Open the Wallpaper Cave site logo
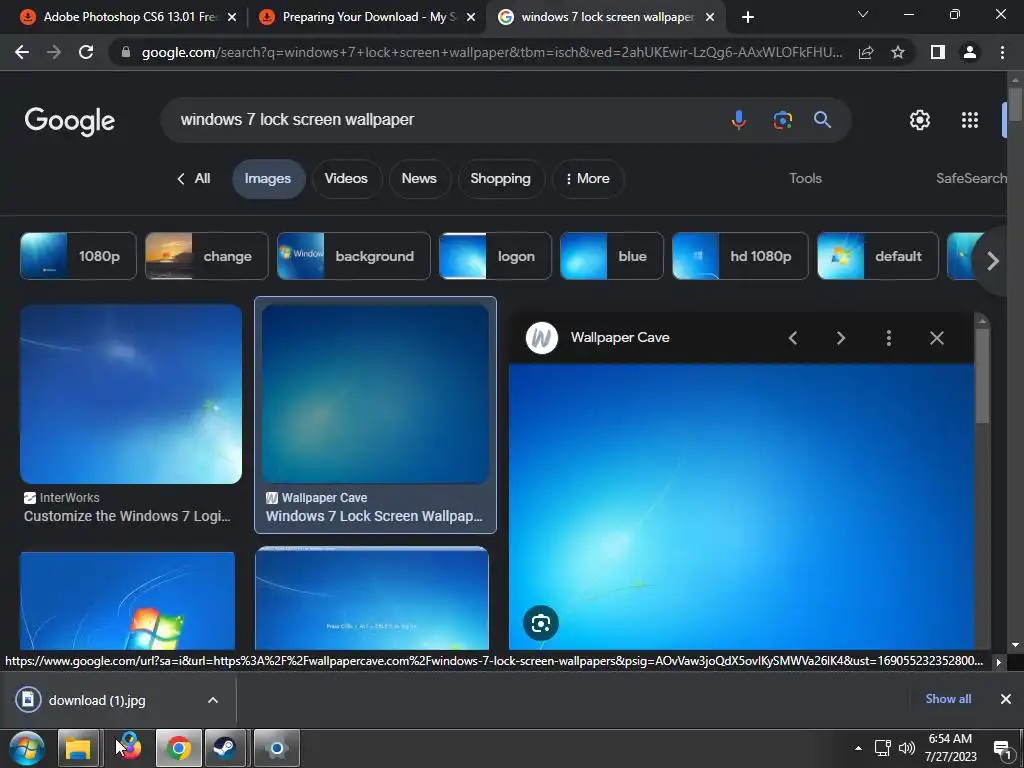 pyautogui.click(x=541, y=338)
